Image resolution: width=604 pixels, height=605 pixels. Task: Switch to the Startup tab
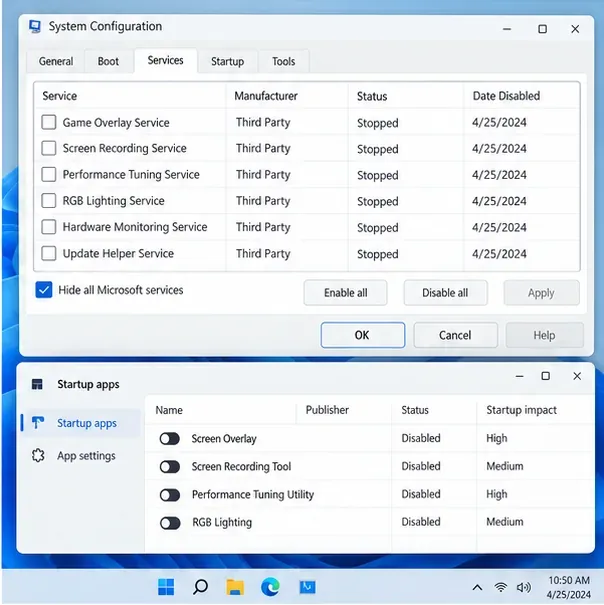pyautogui.click(x=227, y=61)
